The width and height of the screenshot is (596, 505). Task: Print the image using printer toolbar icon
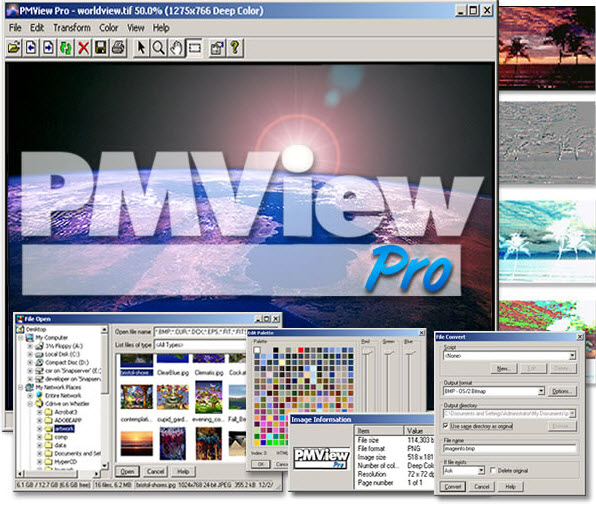point(118,48)
